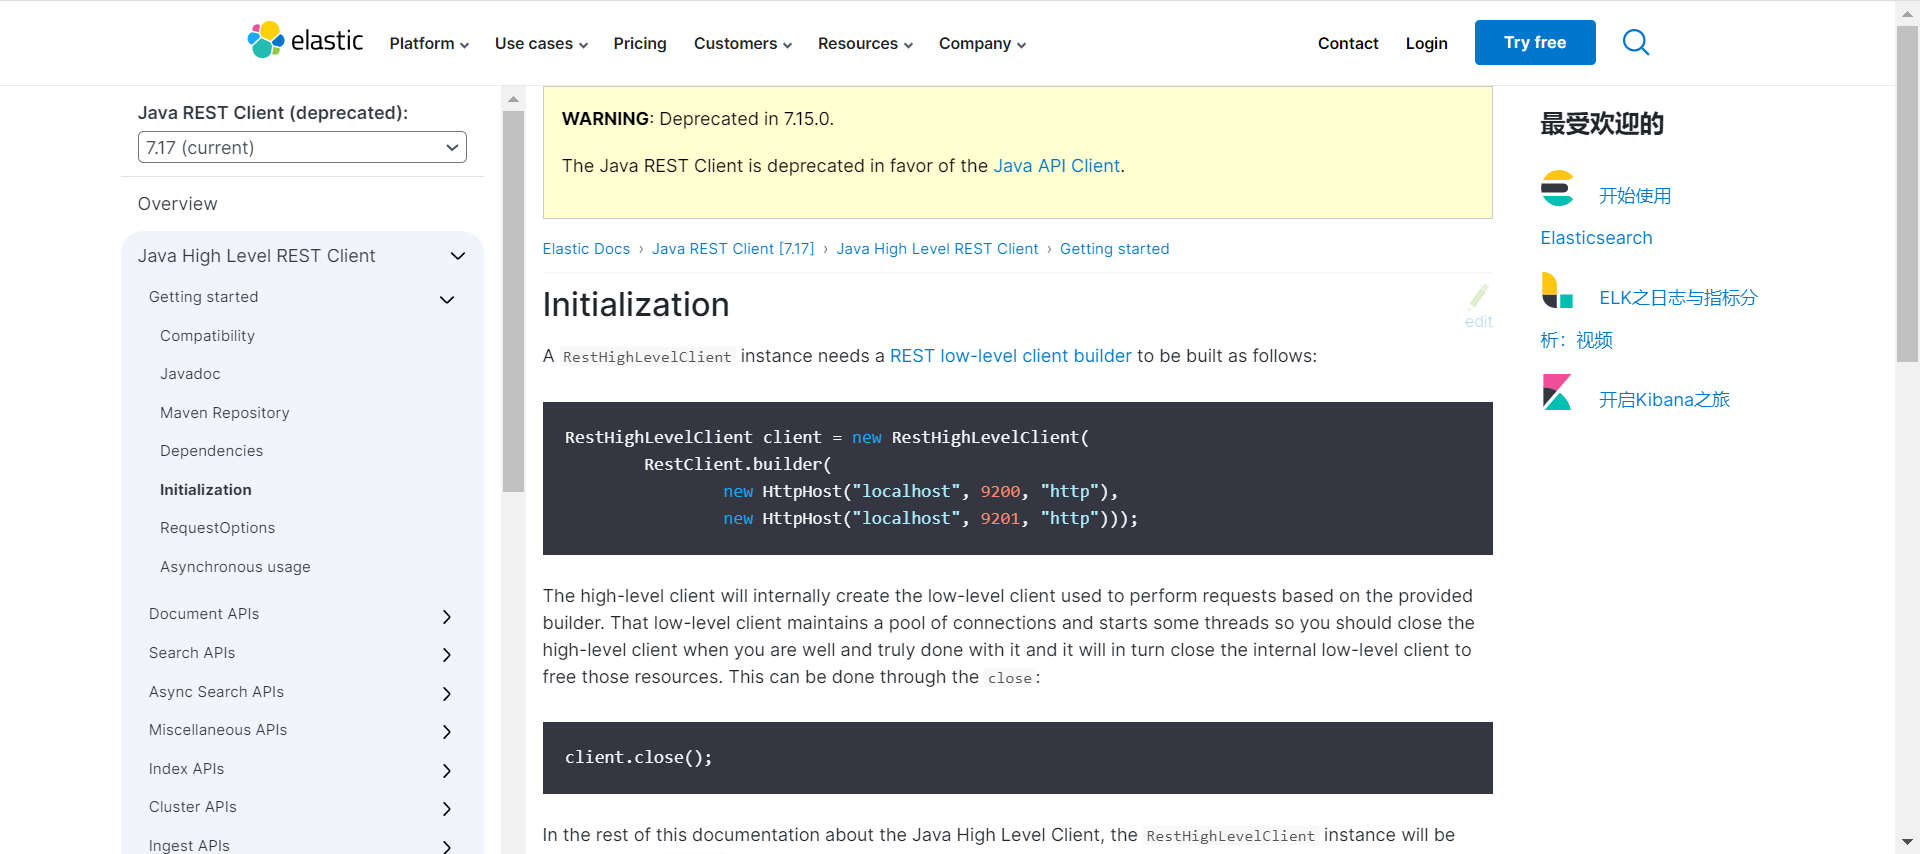This screenshot has width=1920, height=854.
Task: Click page scrollbar down arrow
Action: [1907, 842]
